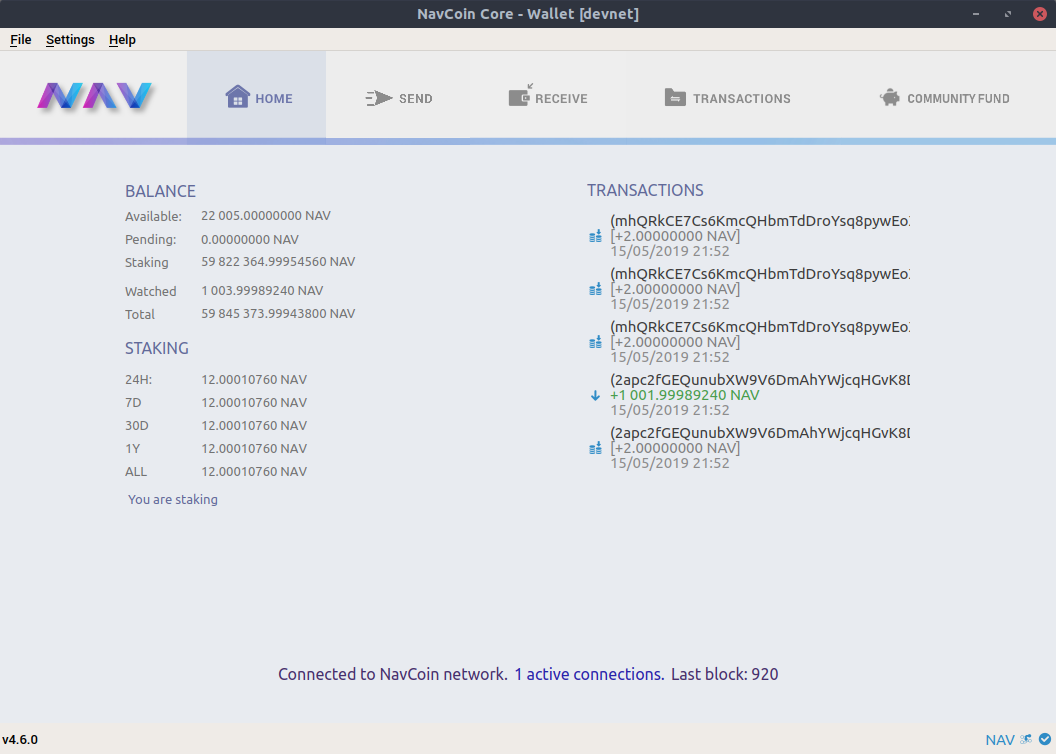Click the "Available:" label
This screenshot has height=754, width=1056.
154,217
